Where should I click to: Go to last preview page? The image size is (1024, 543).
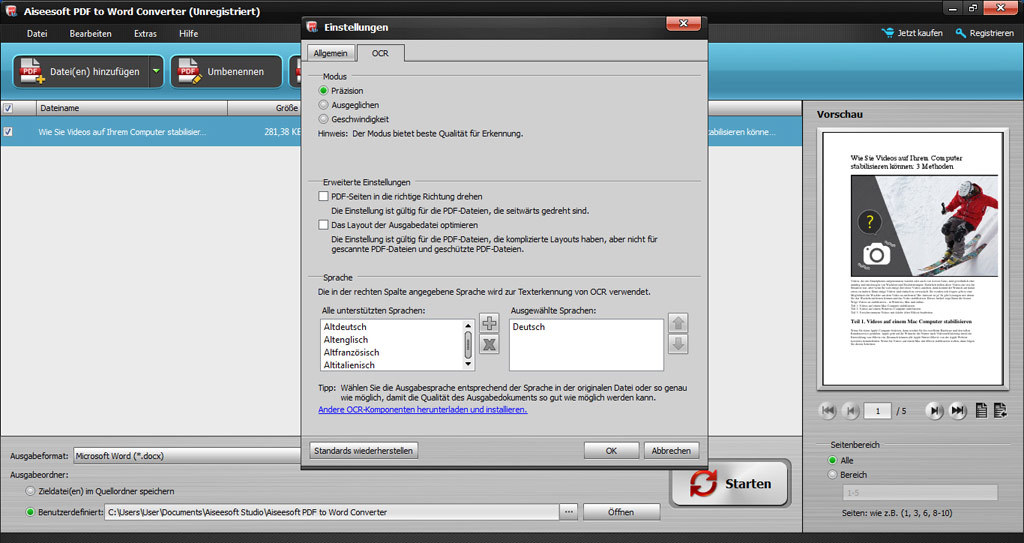tap(957, 410)
